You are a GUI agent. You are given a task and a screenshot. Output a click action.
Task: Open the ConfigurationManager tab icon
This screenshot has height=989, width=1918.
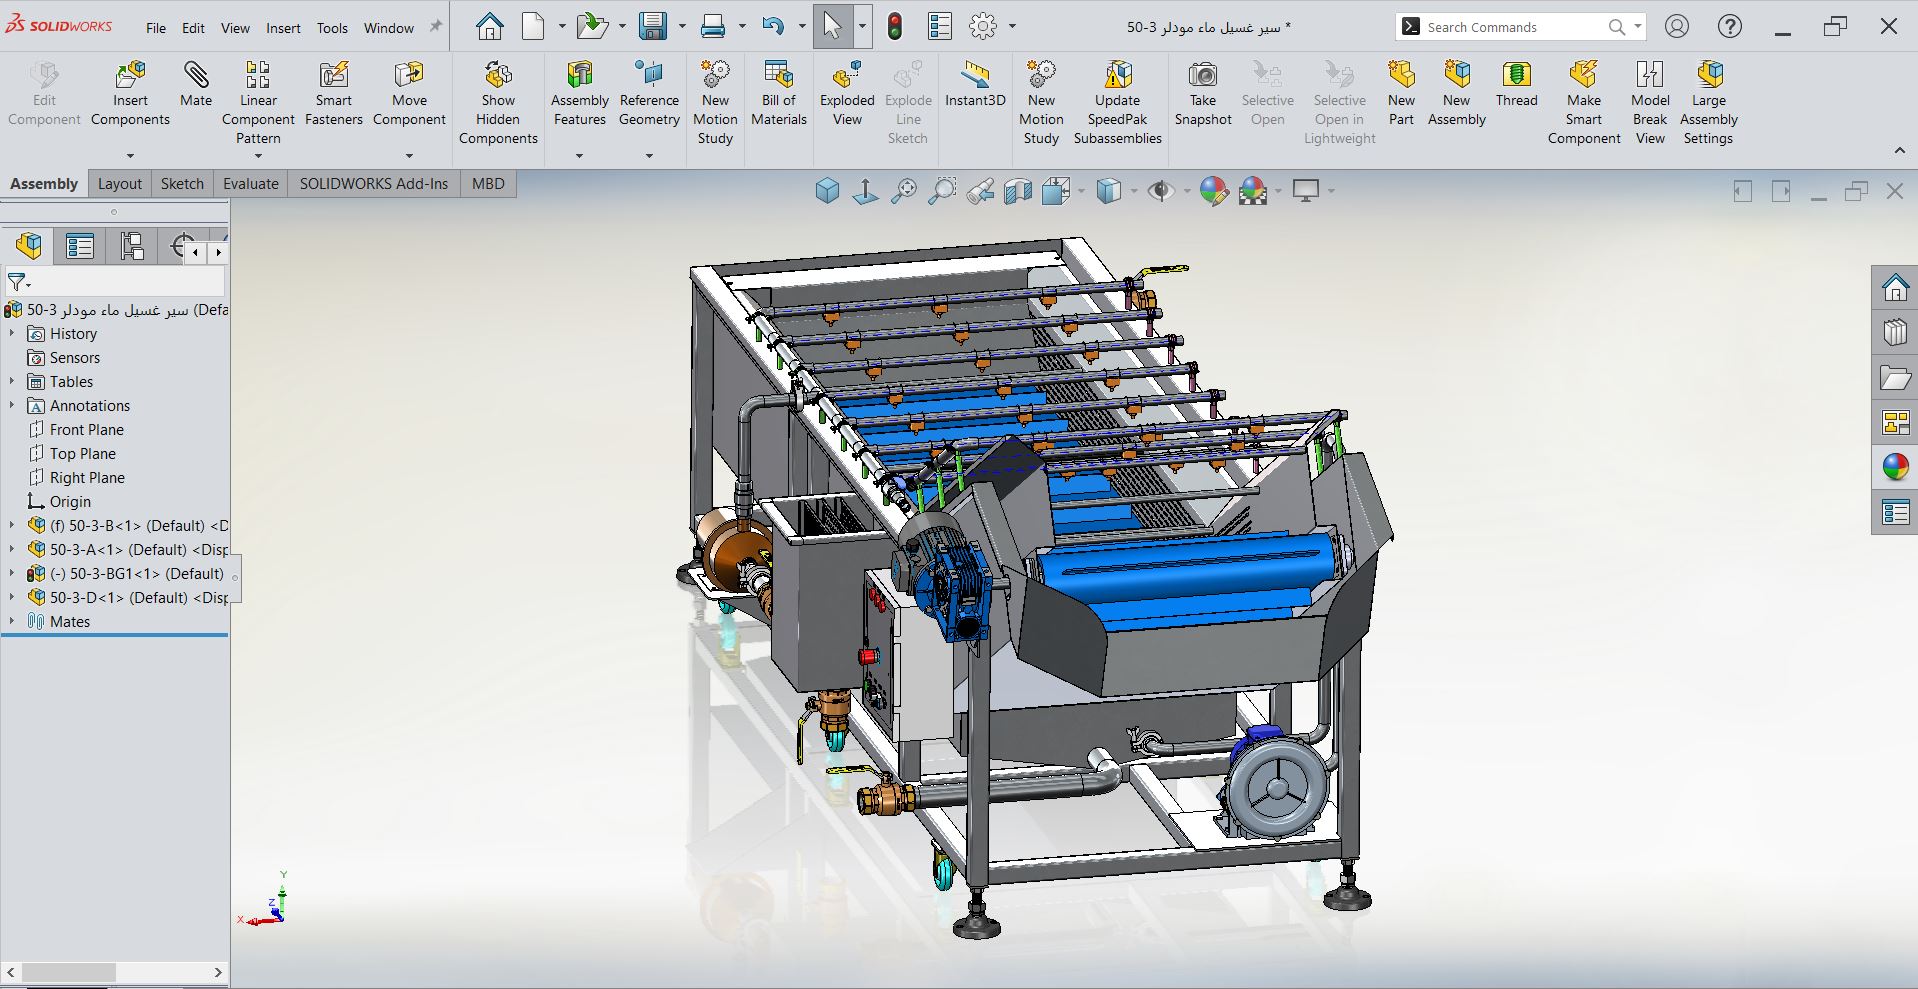(132, 246)
